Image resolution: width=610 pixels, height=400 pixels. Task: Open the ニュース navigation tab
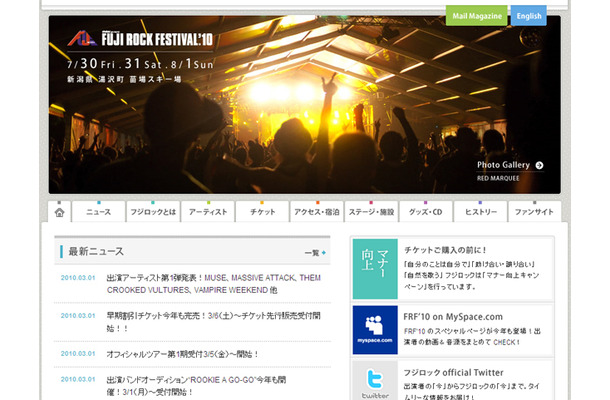[x=98, y=212]
